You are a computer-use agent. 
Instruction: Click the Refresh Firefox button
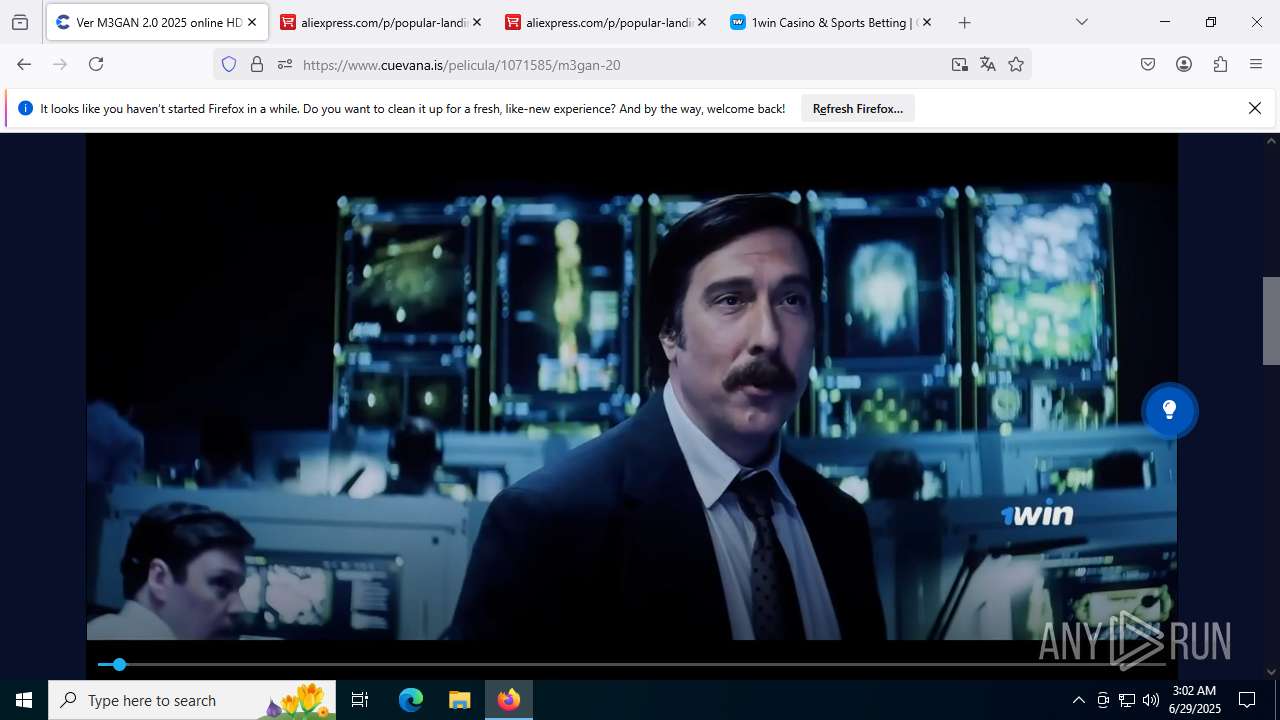pos(858,109)
